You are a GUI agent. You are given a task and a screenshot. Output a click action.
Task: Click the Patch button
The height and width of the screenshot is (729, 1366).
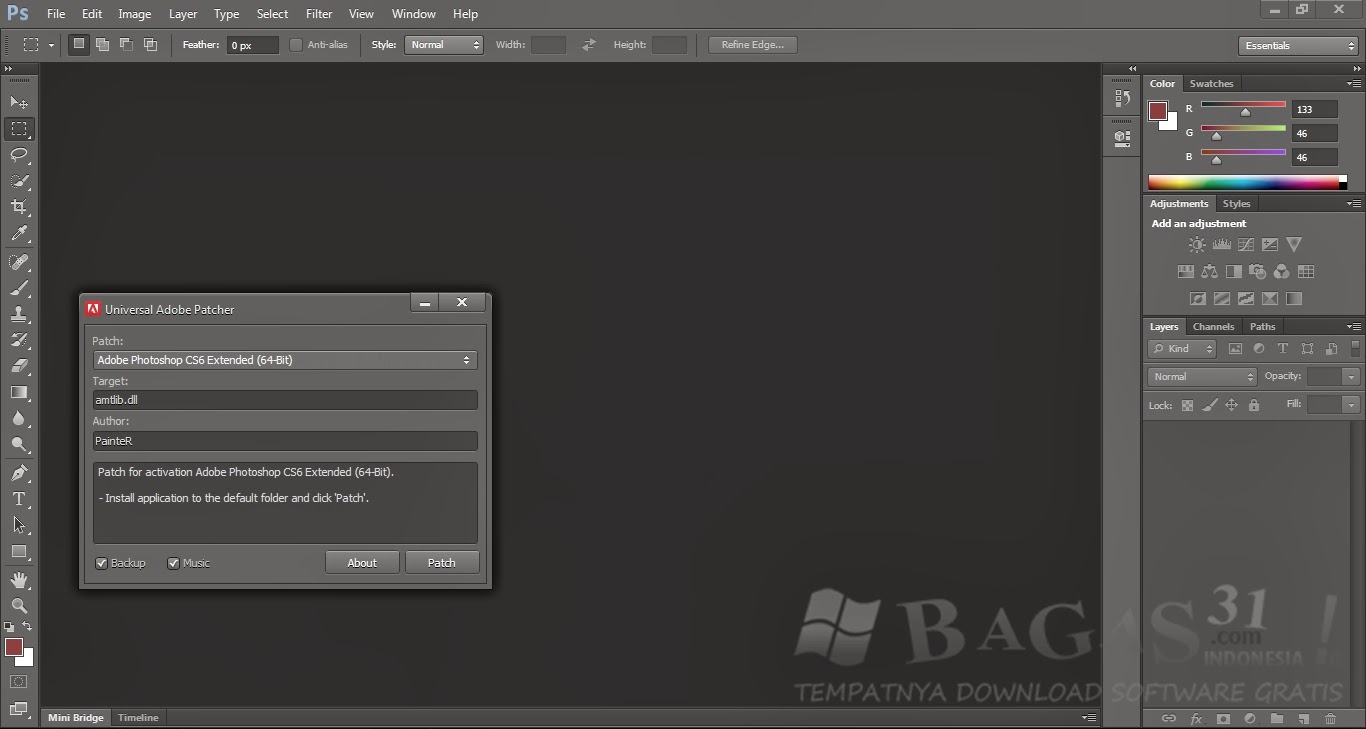coord(442,563)
